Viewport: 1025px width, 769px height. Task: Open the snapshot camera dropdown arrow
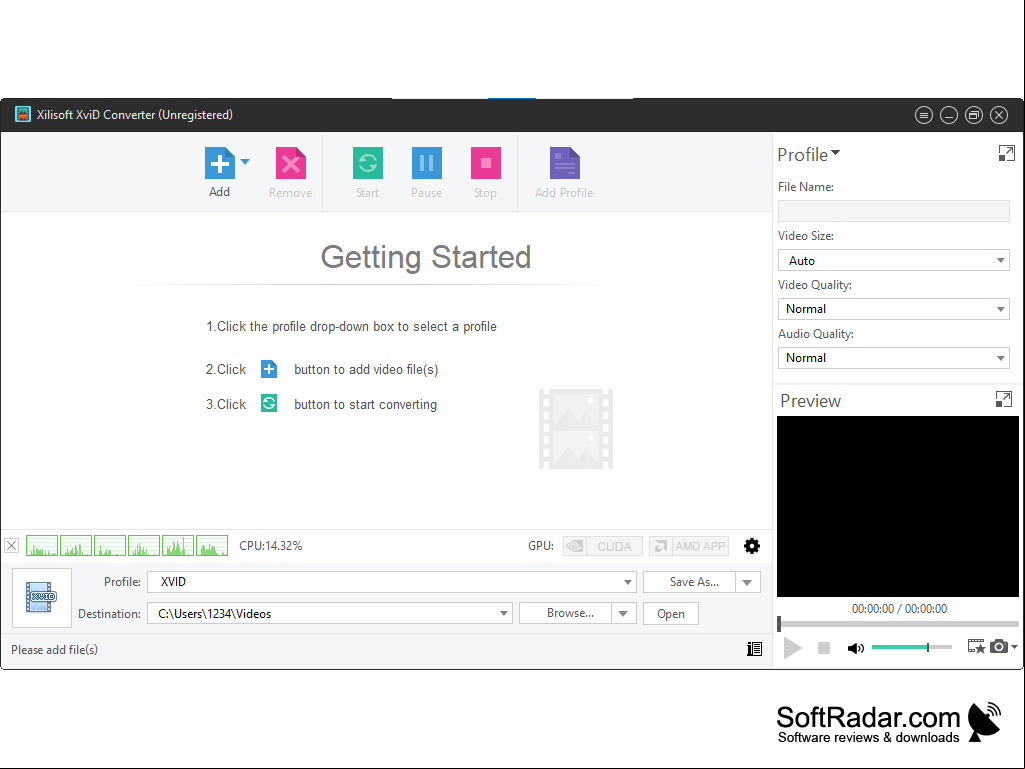pos(1014,646)
